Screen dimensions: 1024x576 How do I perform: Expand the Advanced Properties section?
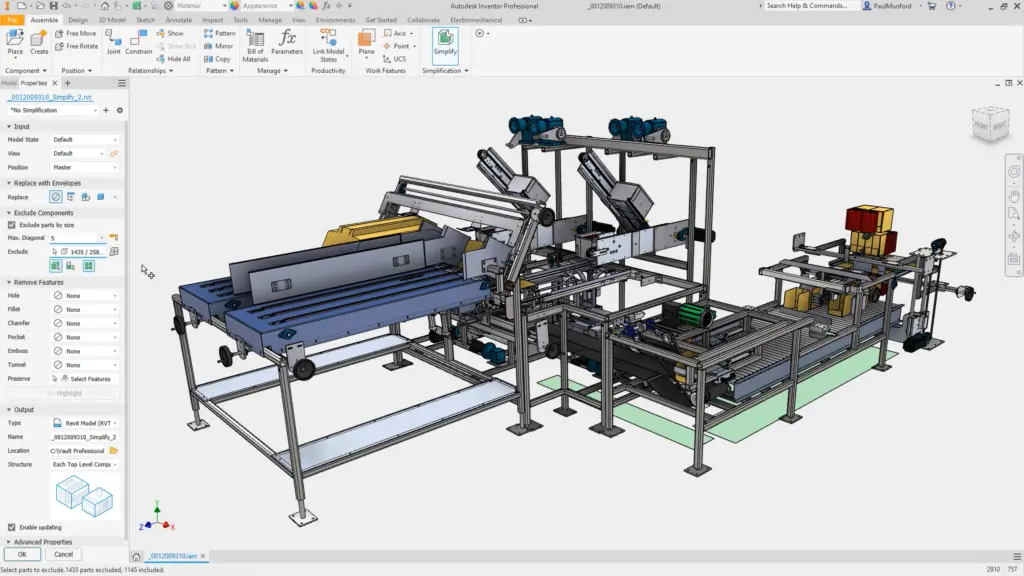40,541
